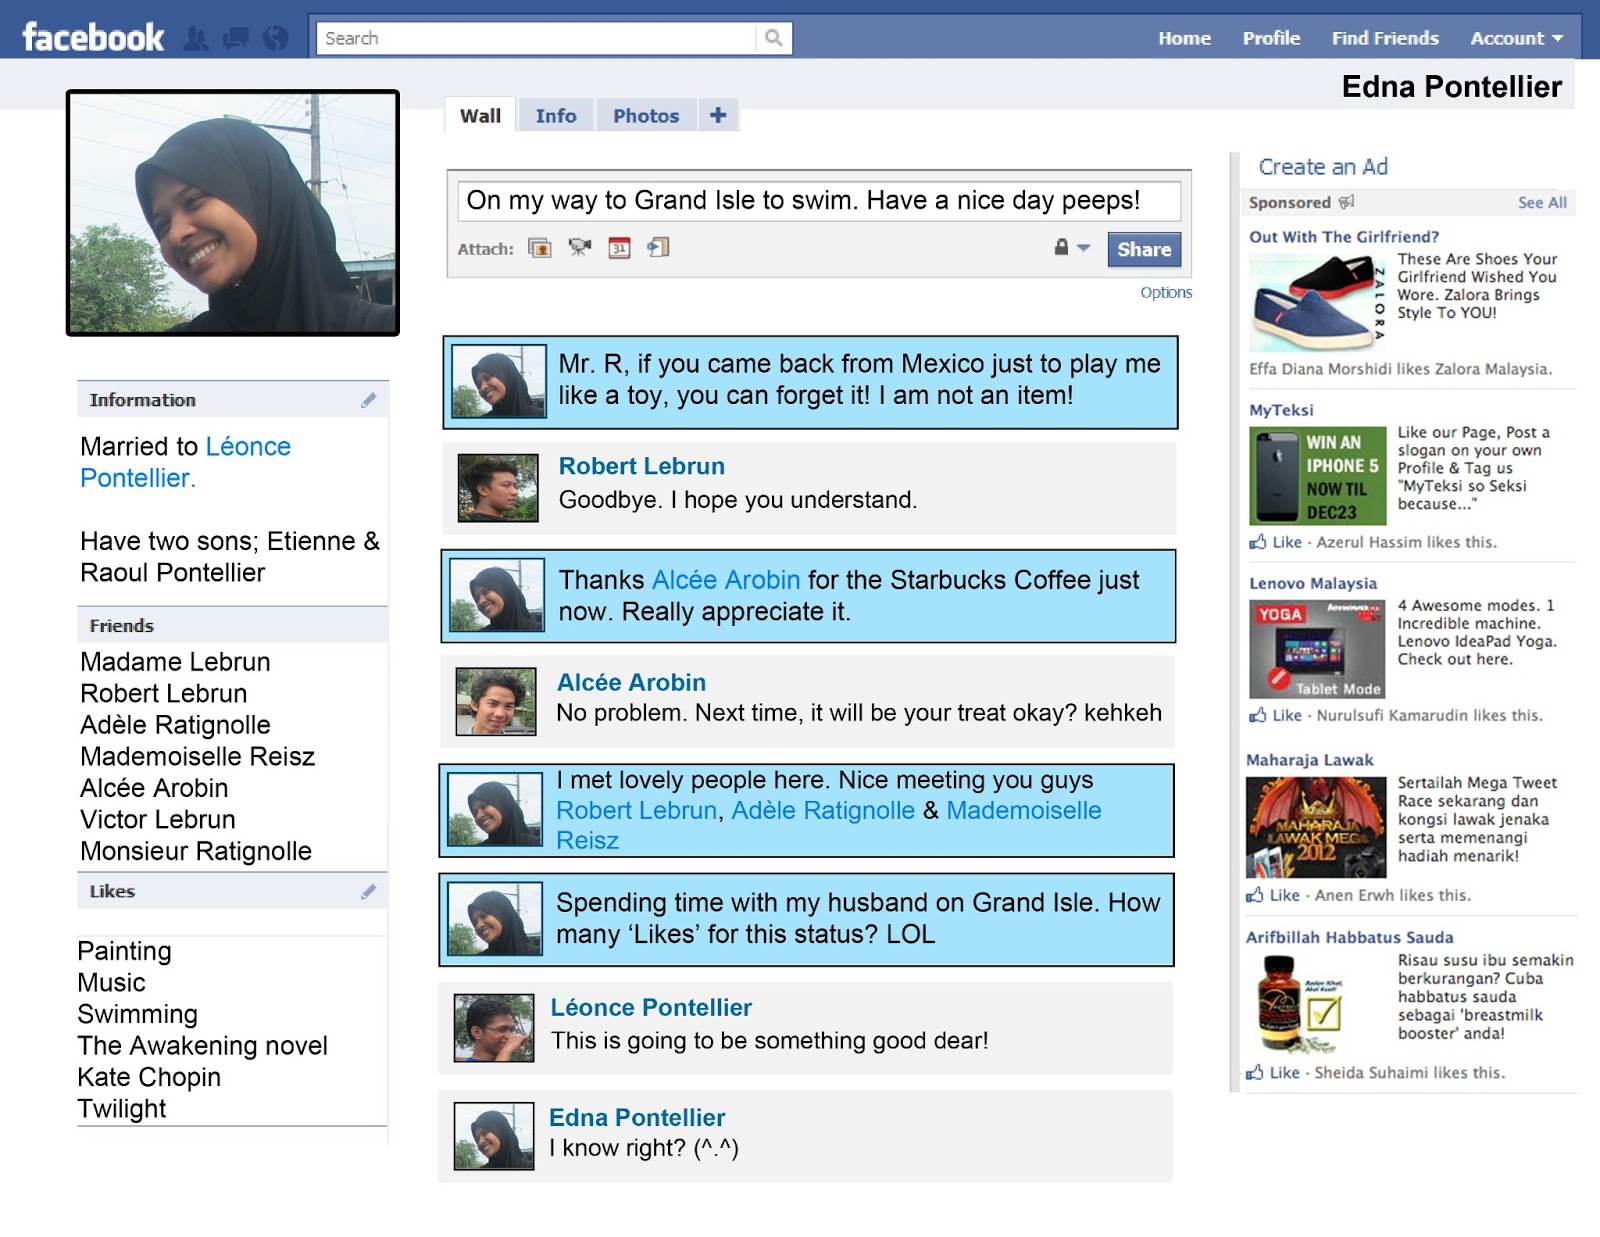Attach an event using calendar icon
The width and height of the screenshot is (1600, 1237).
point(620,248)
